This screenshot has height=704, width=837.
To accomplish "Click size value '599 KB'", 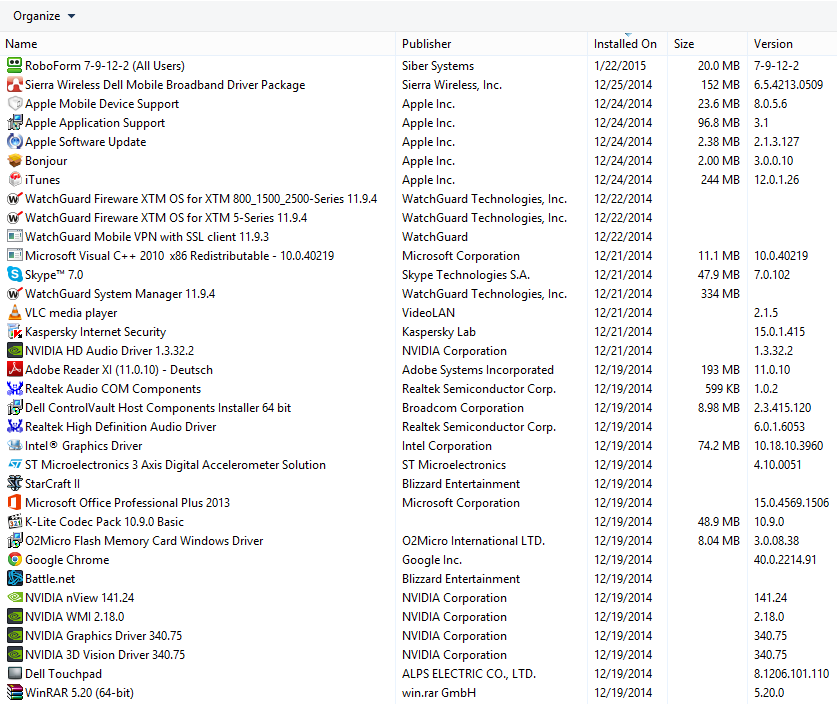I will pos(722,389).
